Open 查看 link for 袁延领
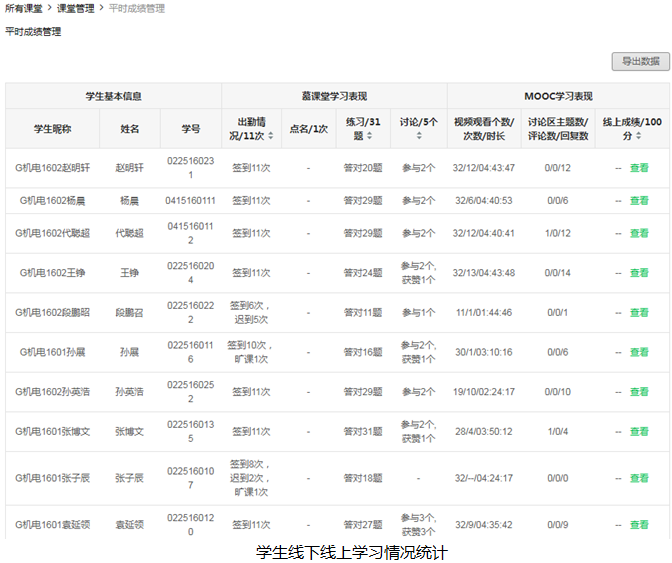672x563 pixels. tap(639, 524)
